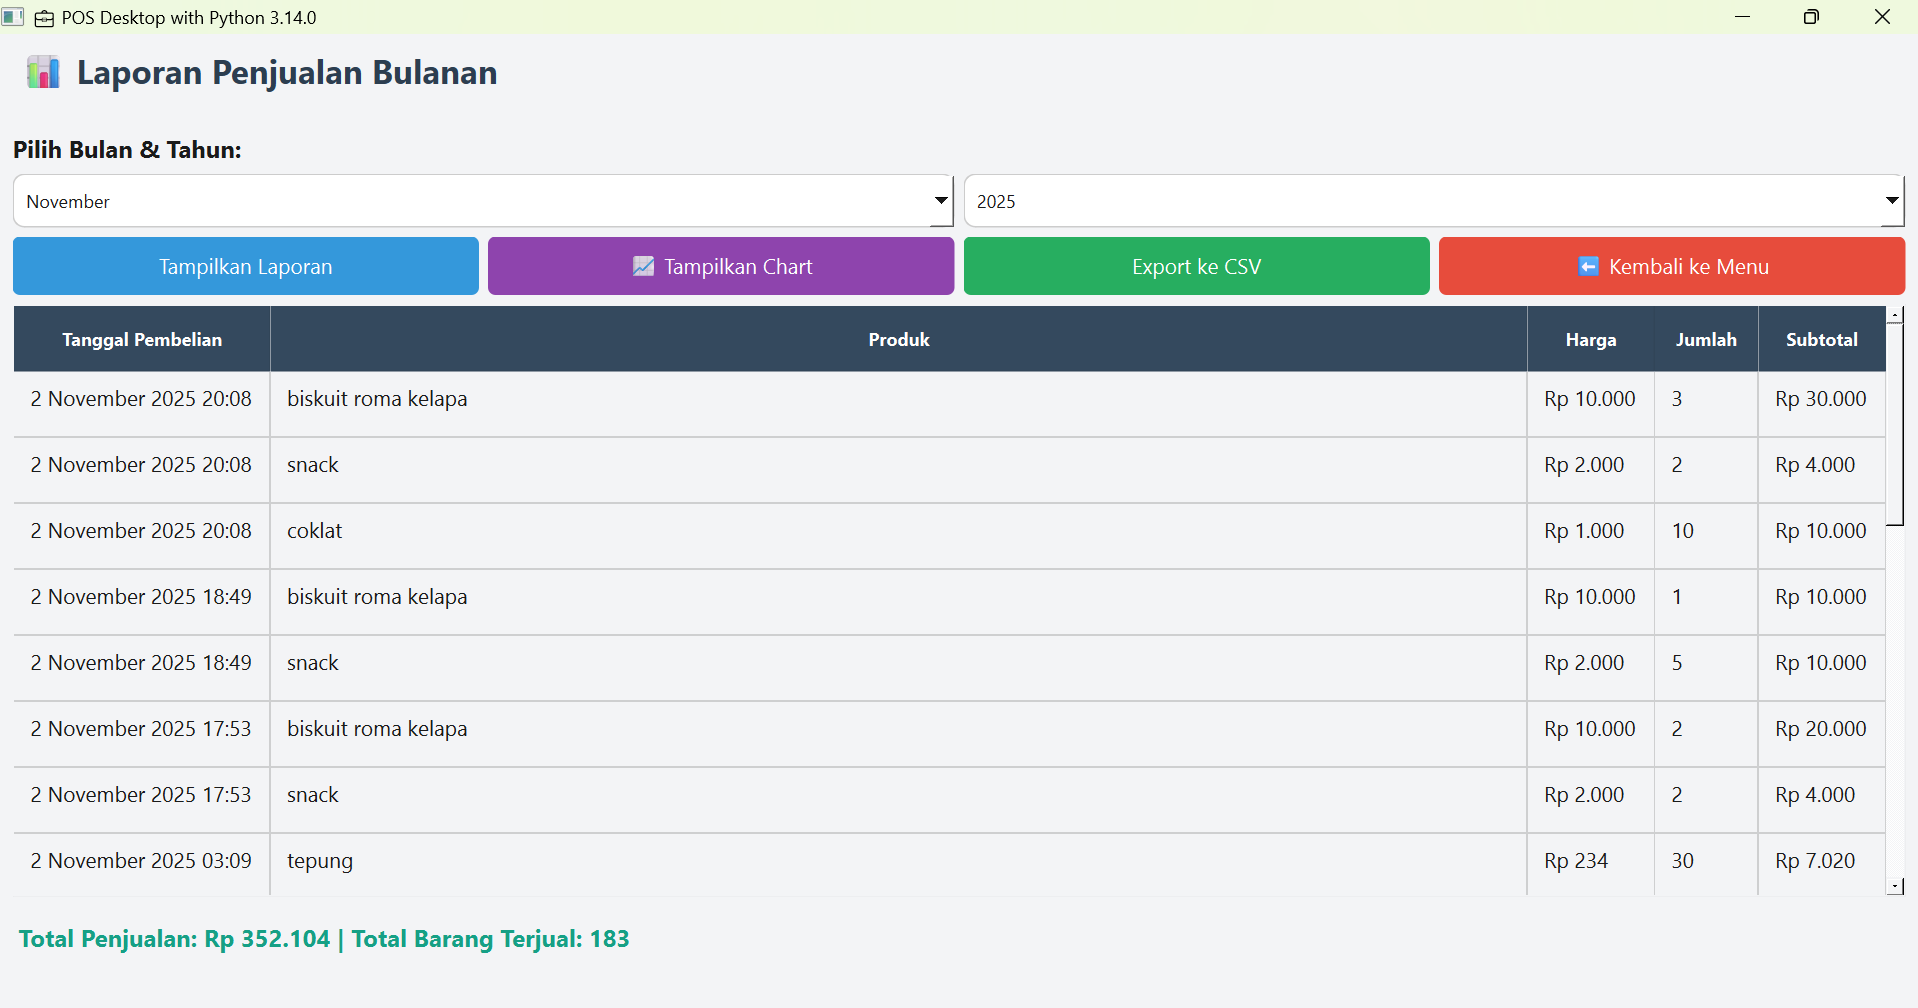Viewport: 1918px width, 1008px height.
Task: Click the Produk column header
Action: pyautogui.click(x=898, y=340)
